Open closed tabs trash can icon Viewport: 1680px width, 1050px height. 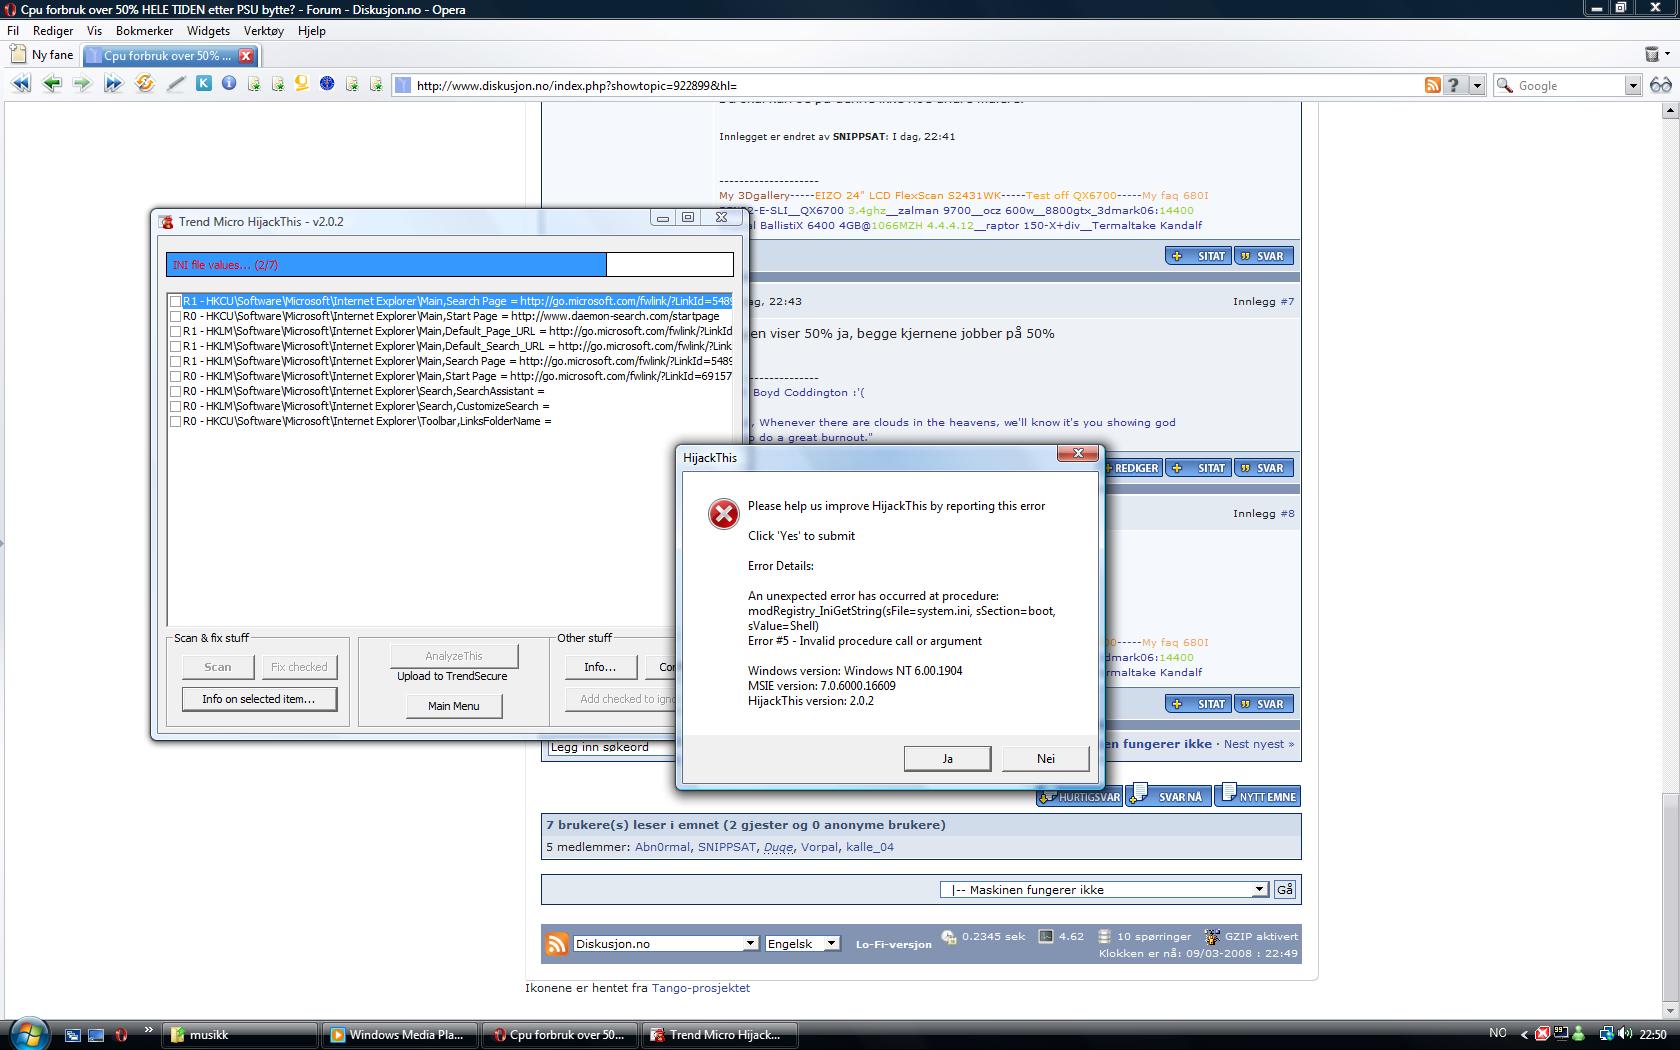[1652, 54]
